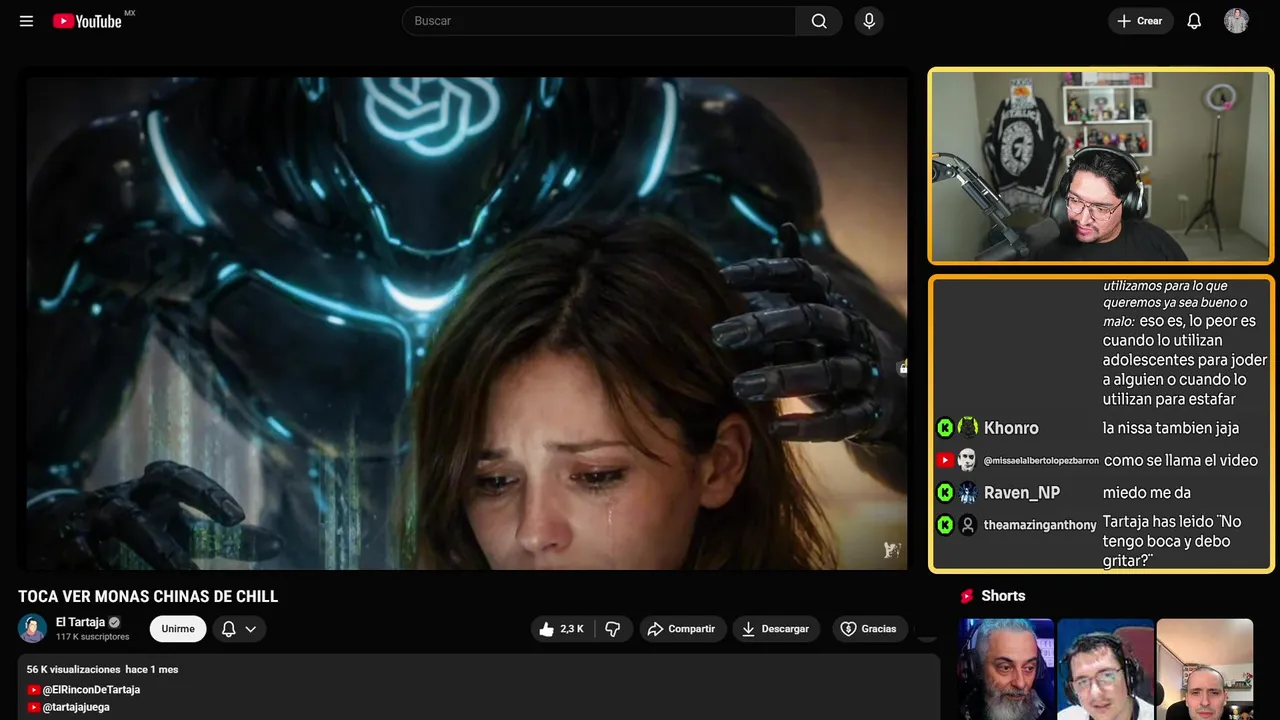Image resolution: width=1280 pixels, height=720 pixels.
Task: Open the first Shorts thumbnail, bearded man
Action: [1006, 669]
